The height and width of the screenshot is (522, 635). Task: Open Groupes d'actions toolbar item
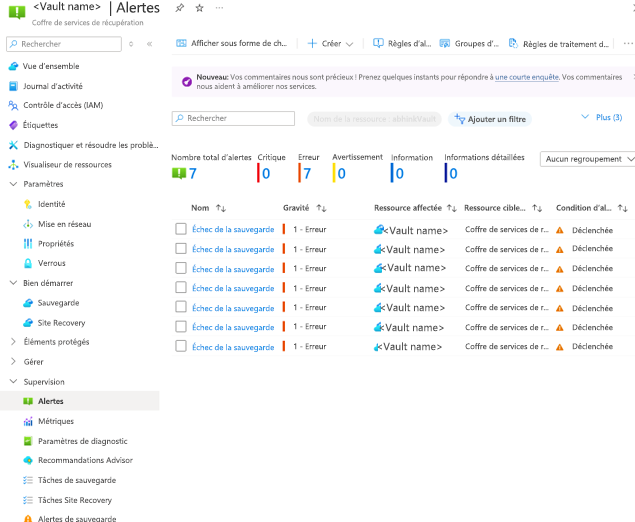tap(469, 43)
